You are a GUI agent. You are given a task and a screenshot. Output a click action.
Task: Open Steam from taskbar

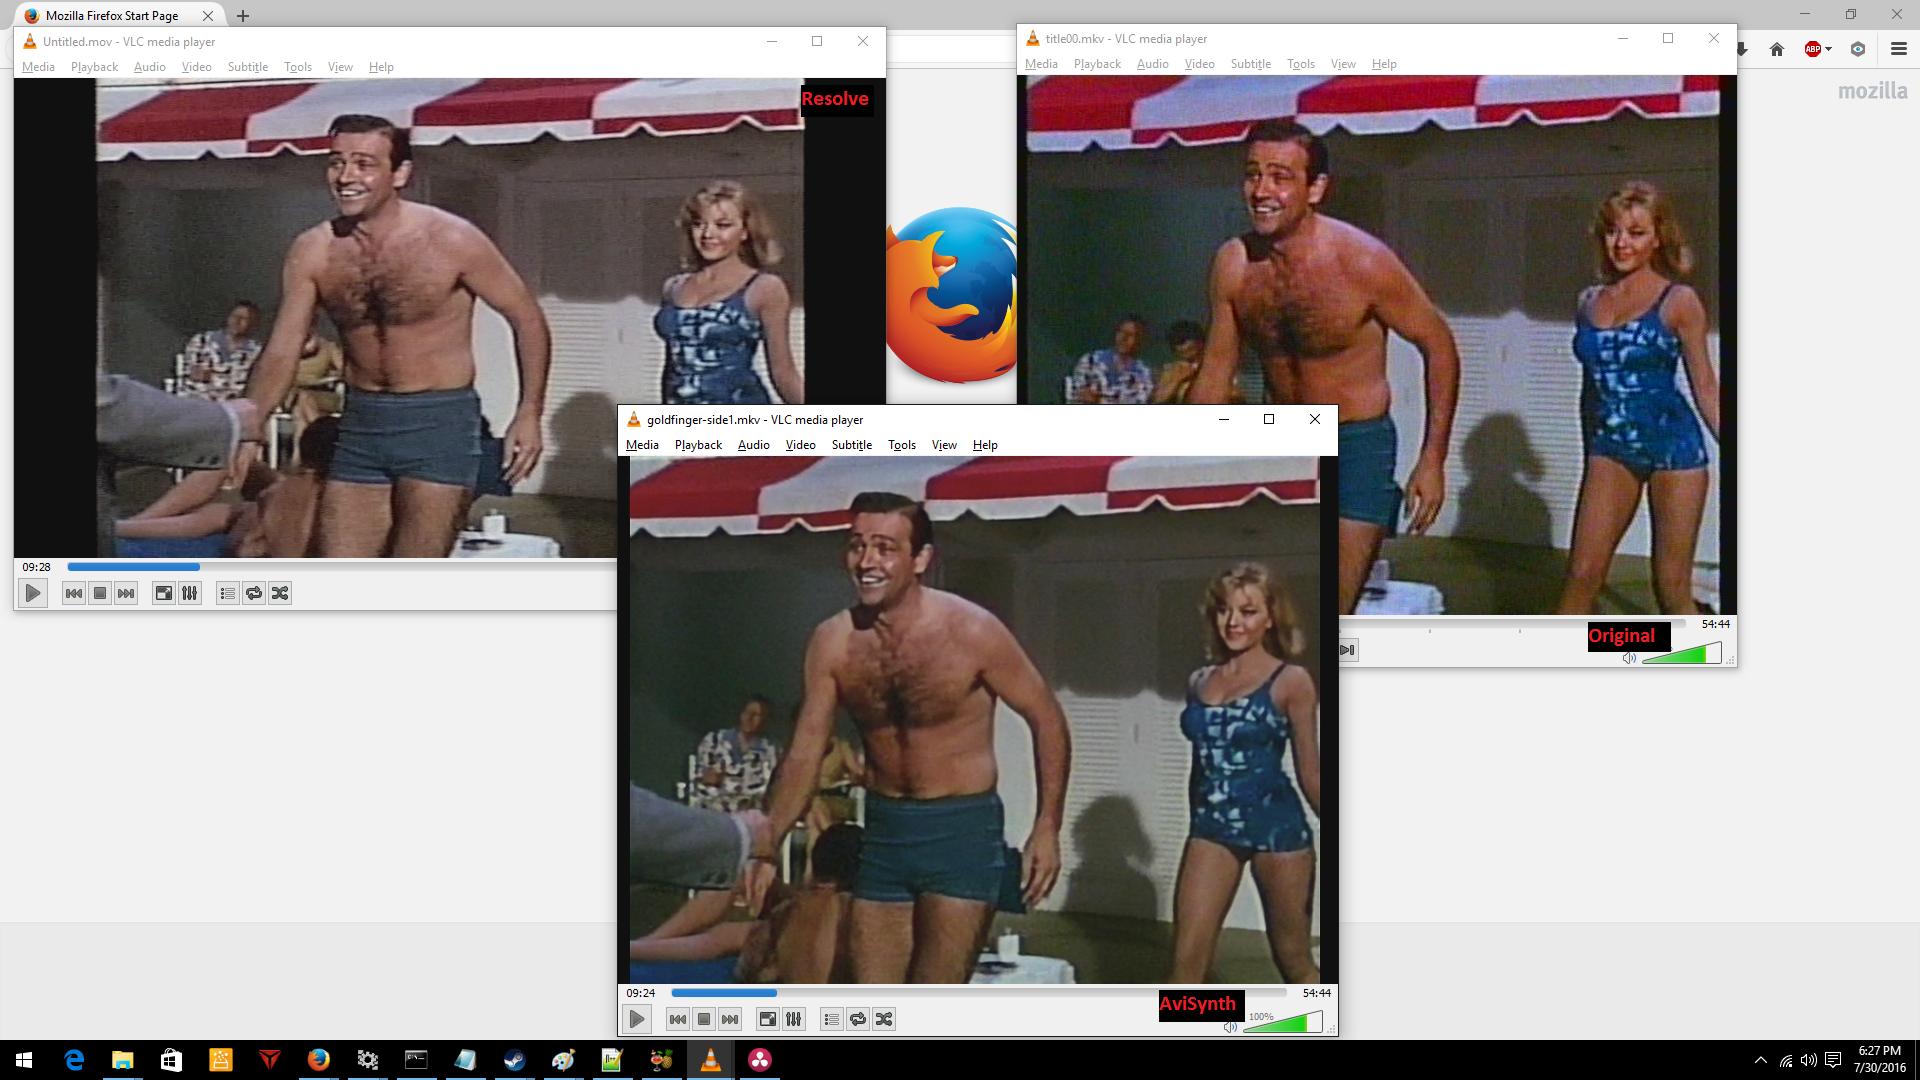coord(514,1060)
